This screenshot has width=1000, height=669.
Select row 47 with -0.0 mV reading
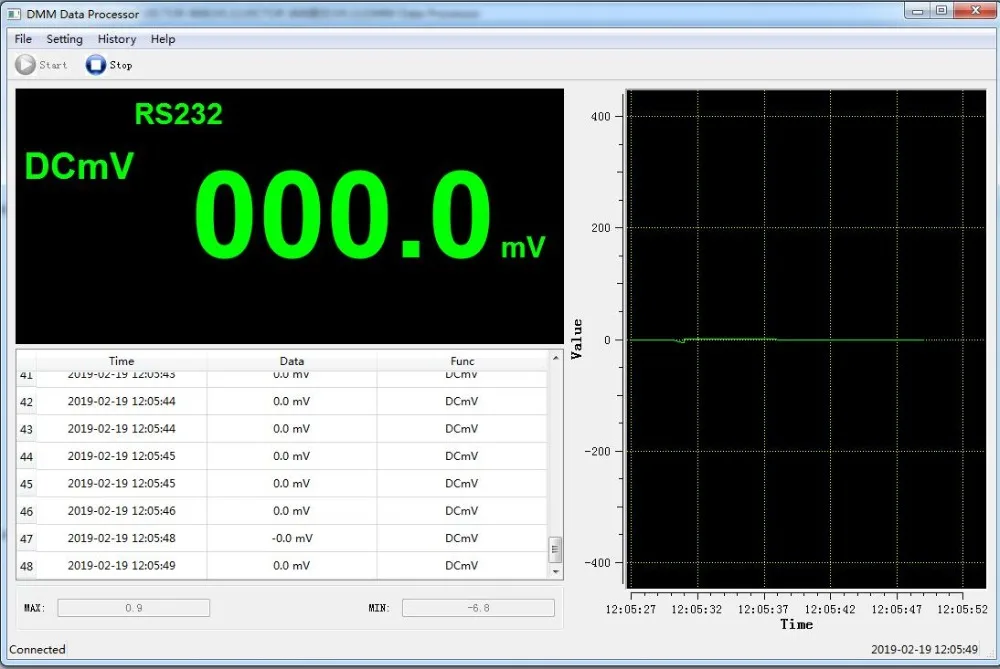(x=292, y=538)
